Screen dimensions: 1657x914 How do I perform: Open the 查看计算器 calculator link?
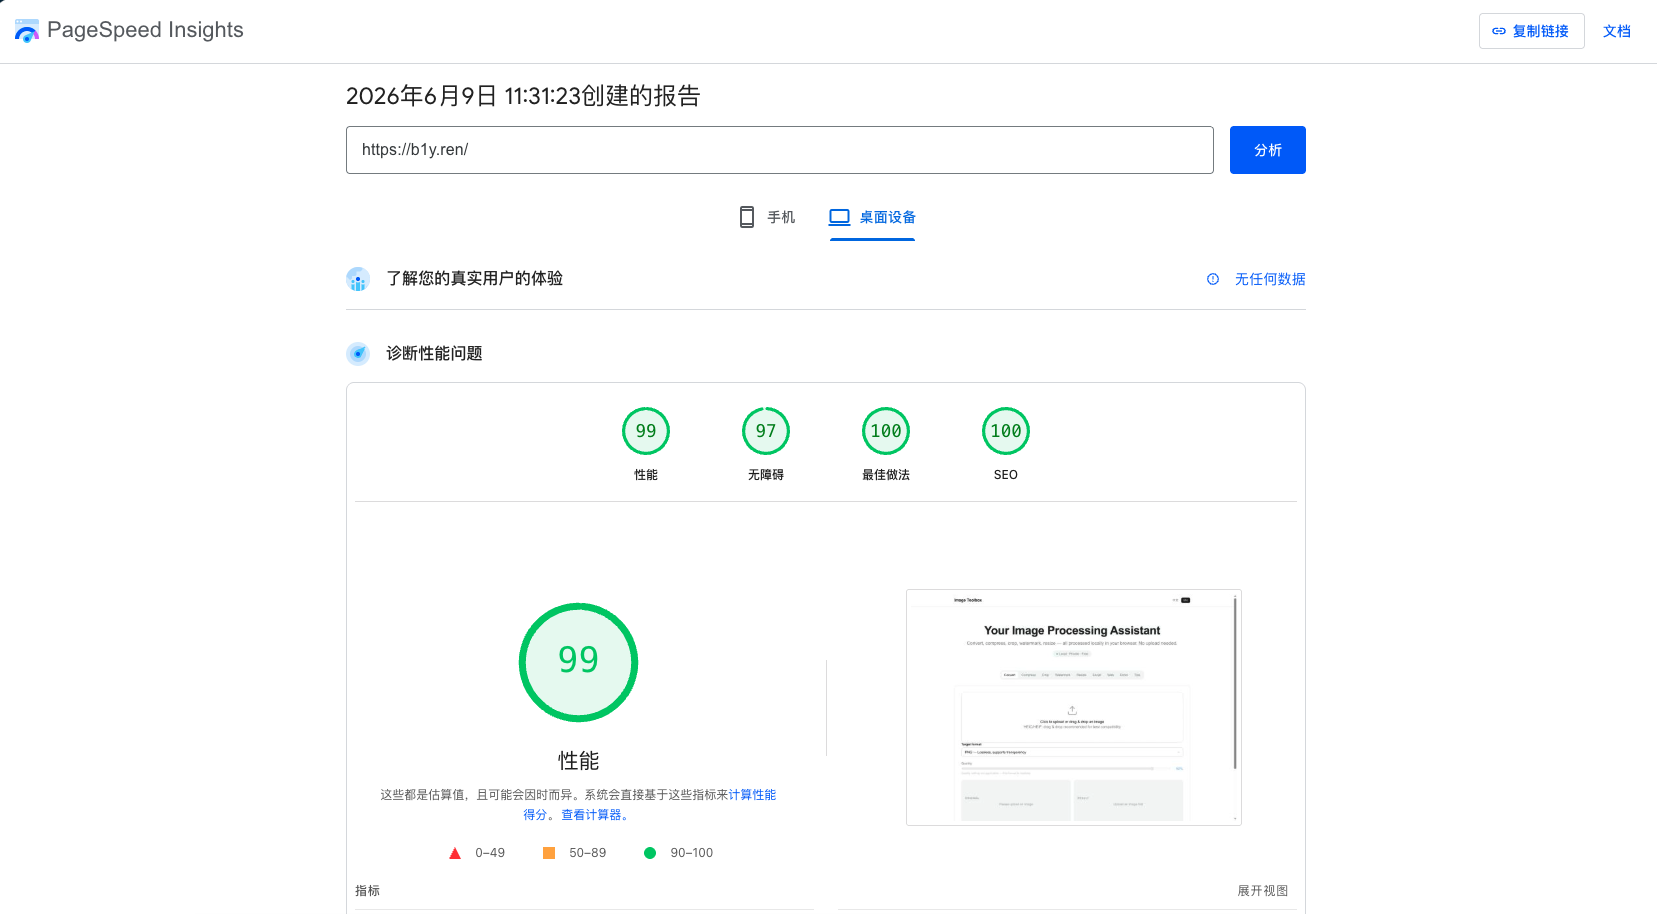tap(591, 815)
